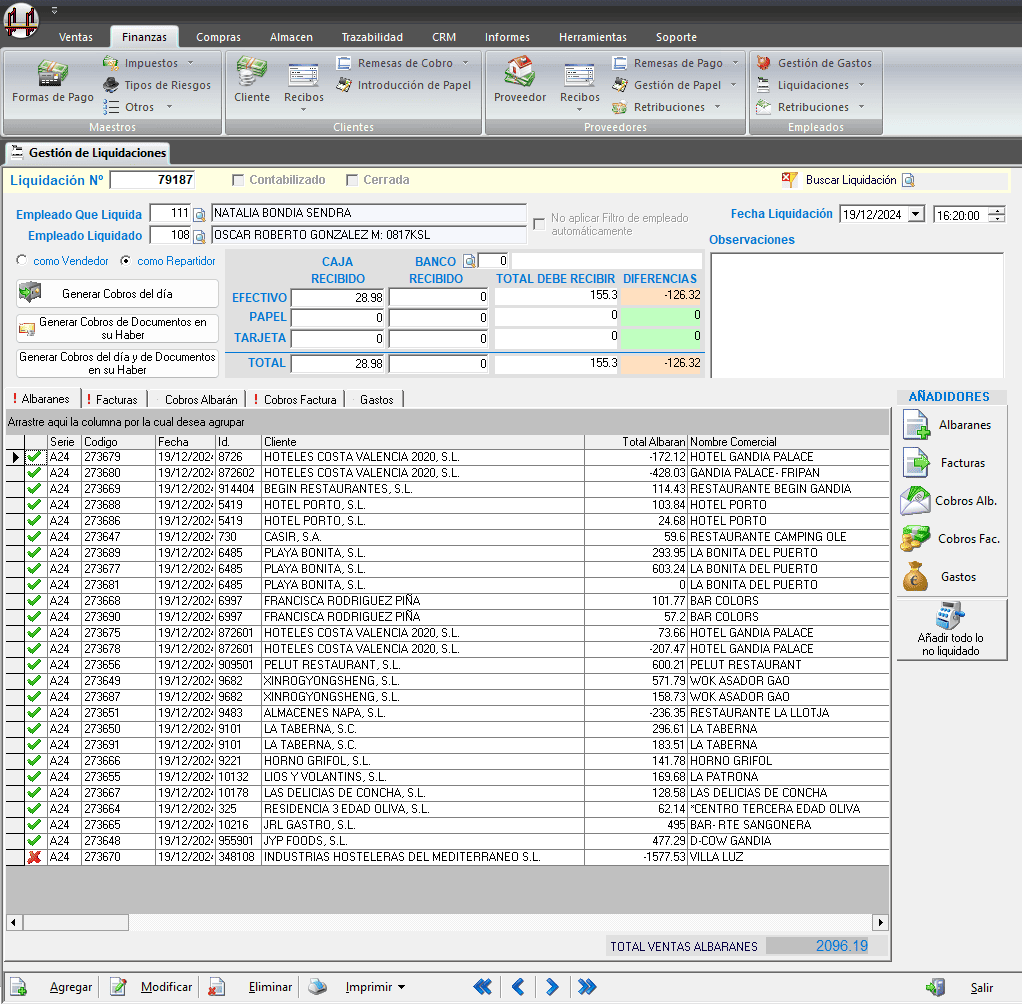The width and height of the screenshot is (1022, 1005).
Task: Click the grid horizontal scrollbar thumb
Action: pyautogui.click(x=76, y=922)
